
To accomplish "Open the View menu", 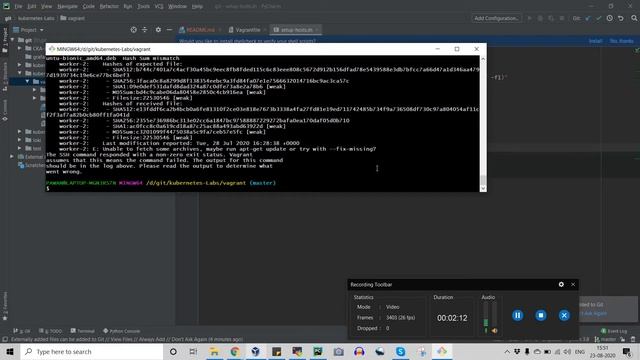I will (x=47, y=7).
